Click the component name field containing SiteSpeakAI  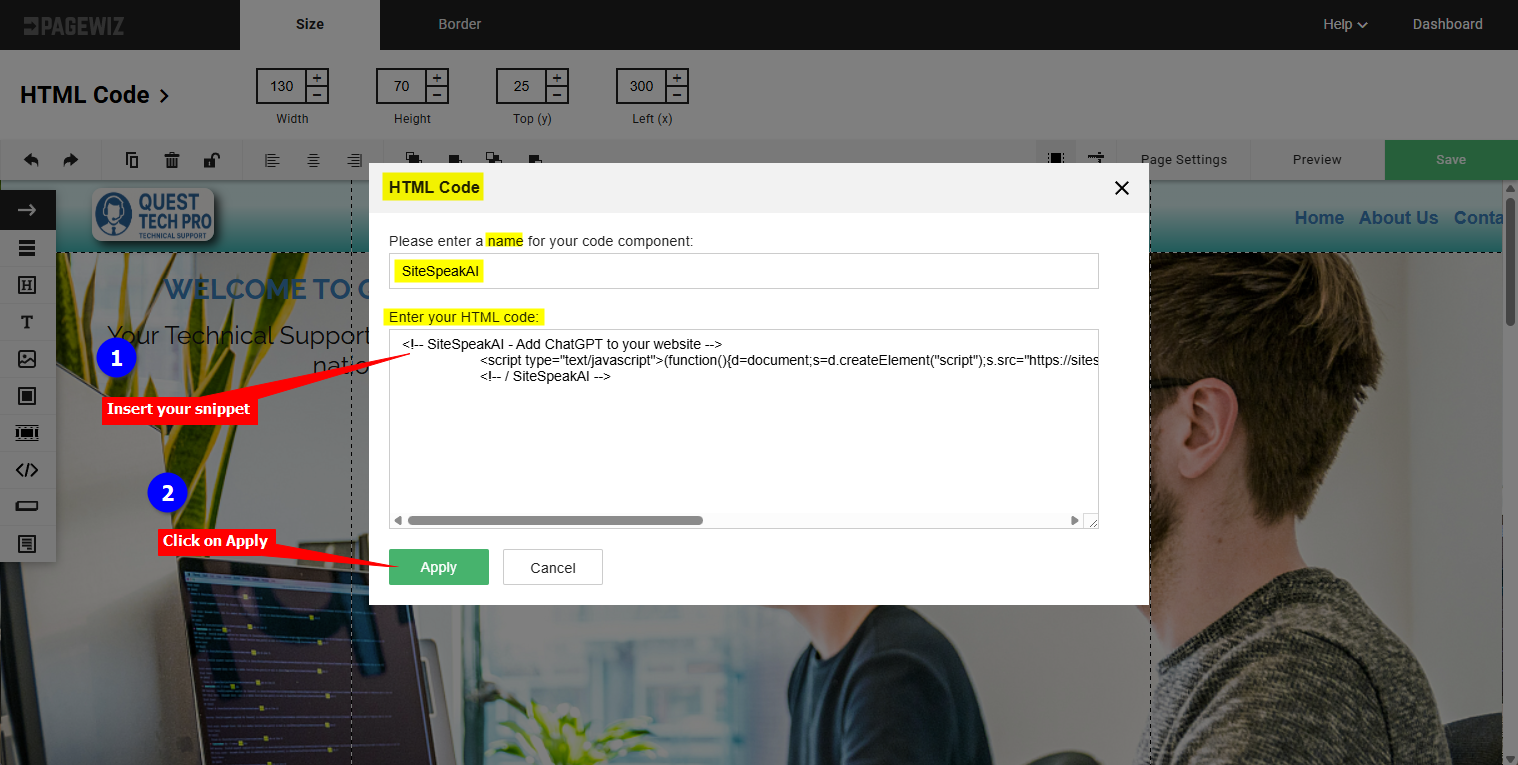point(744,271)
